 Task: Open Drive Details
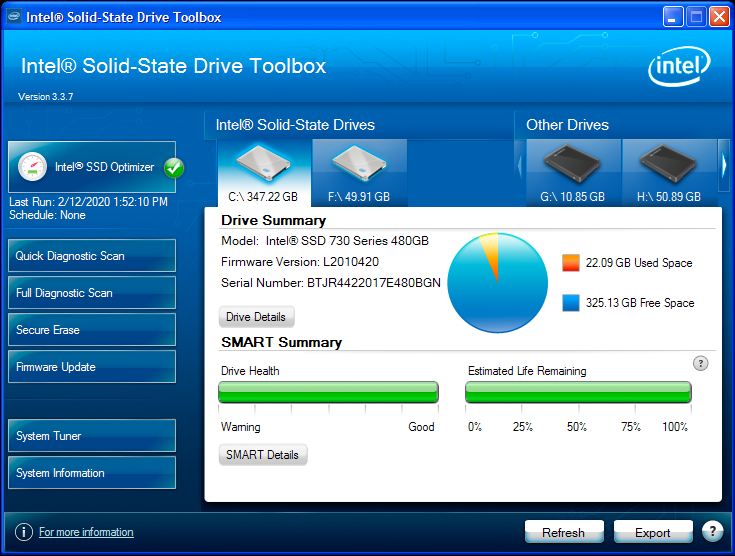pyautogui.click(x=256, y=317)
